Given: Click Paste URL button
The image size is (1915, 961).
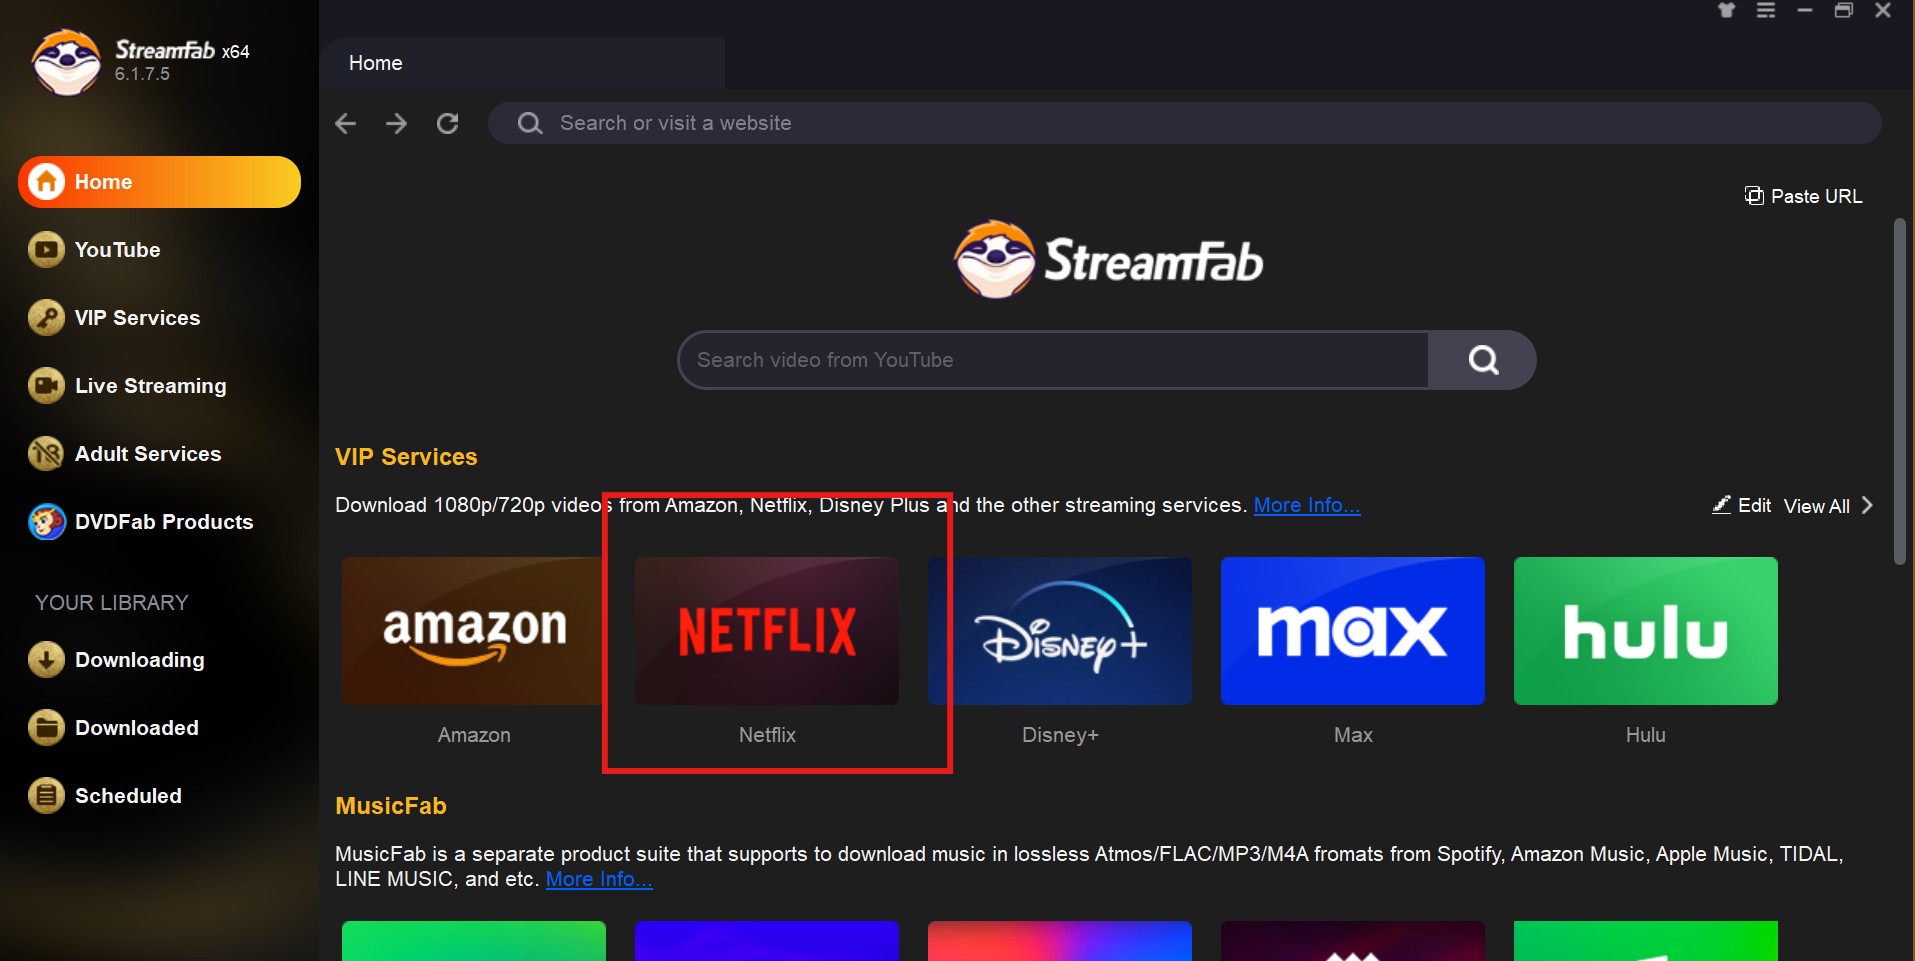Looking at the screenshot, I should coord(1803,196).
